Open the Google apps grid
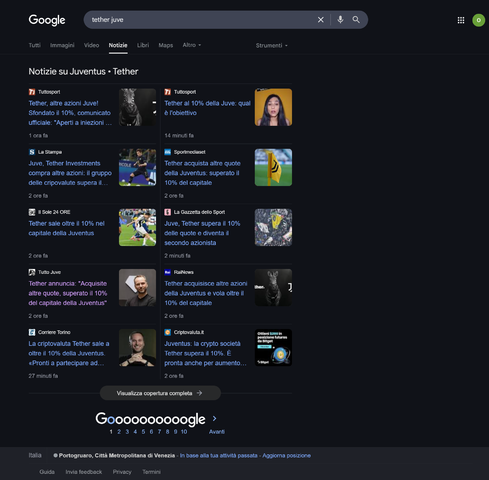This screenshot has width=489, height=480. click(x=461, y=20)
